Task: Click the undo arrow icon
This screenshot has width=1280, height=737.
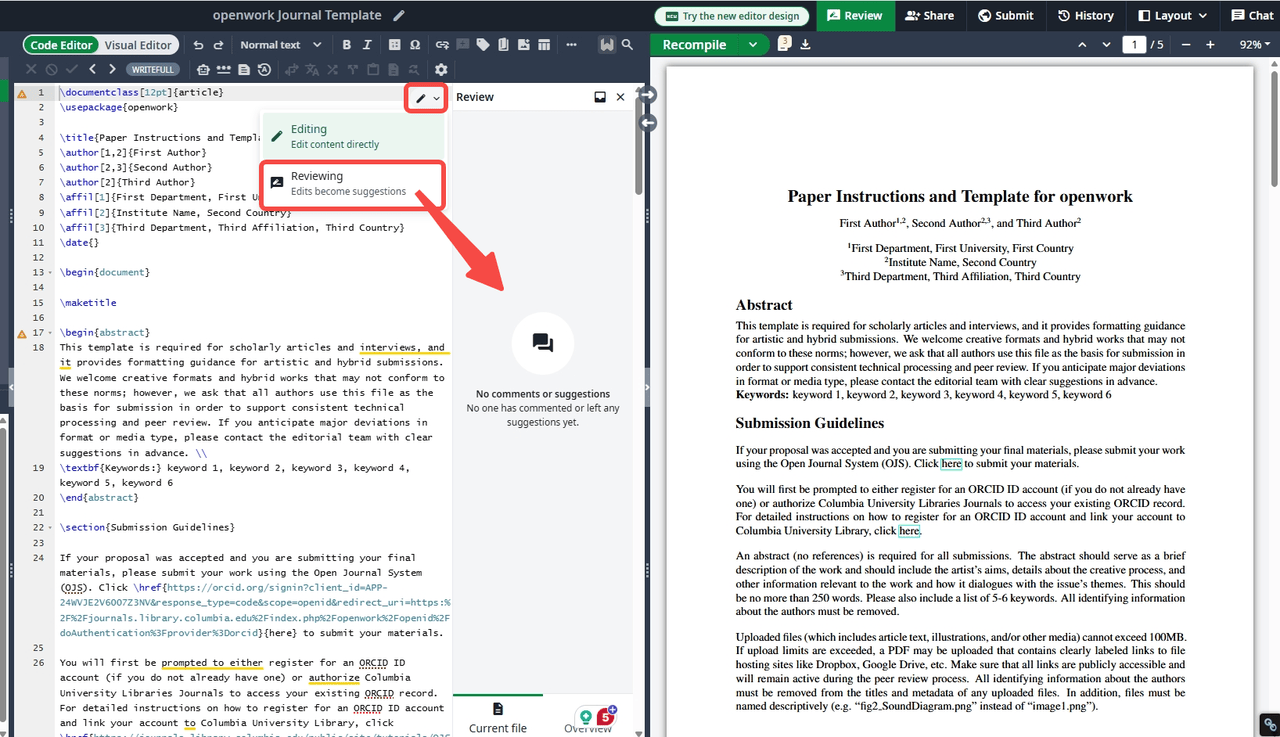Action: 198,45
